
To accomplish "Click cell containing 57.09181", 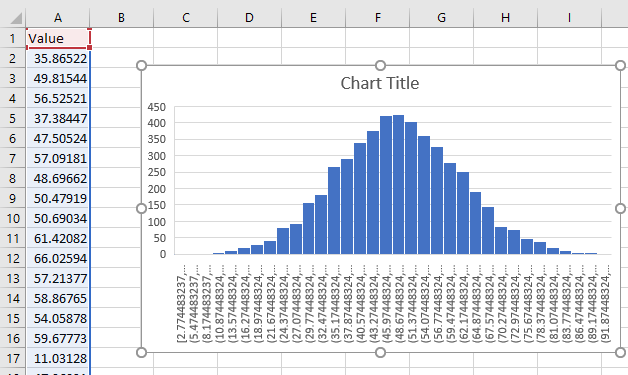I will [x=58, y=158].
